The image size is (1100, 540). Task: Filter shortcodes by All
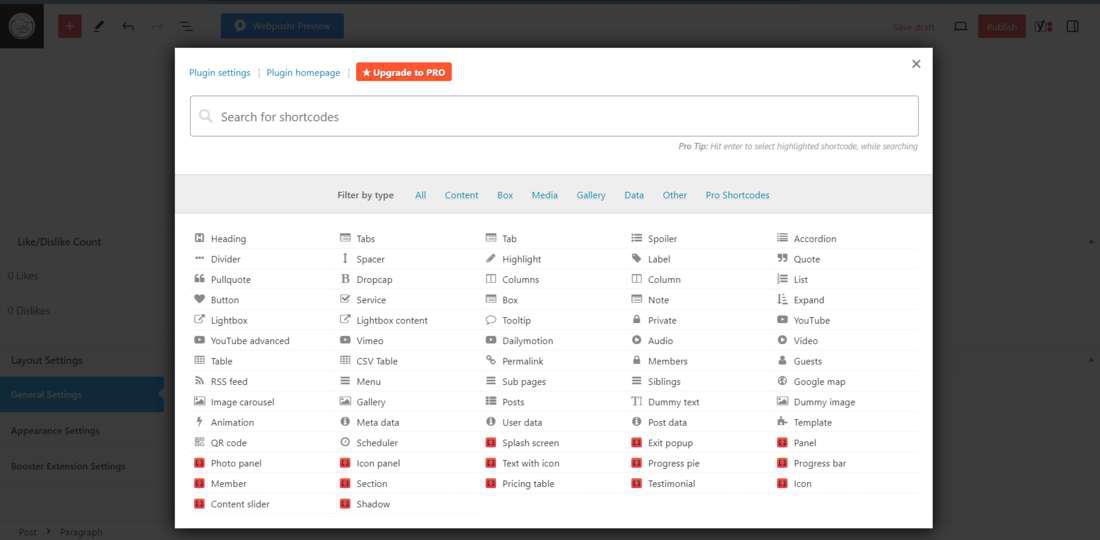(x=420, y=195)
